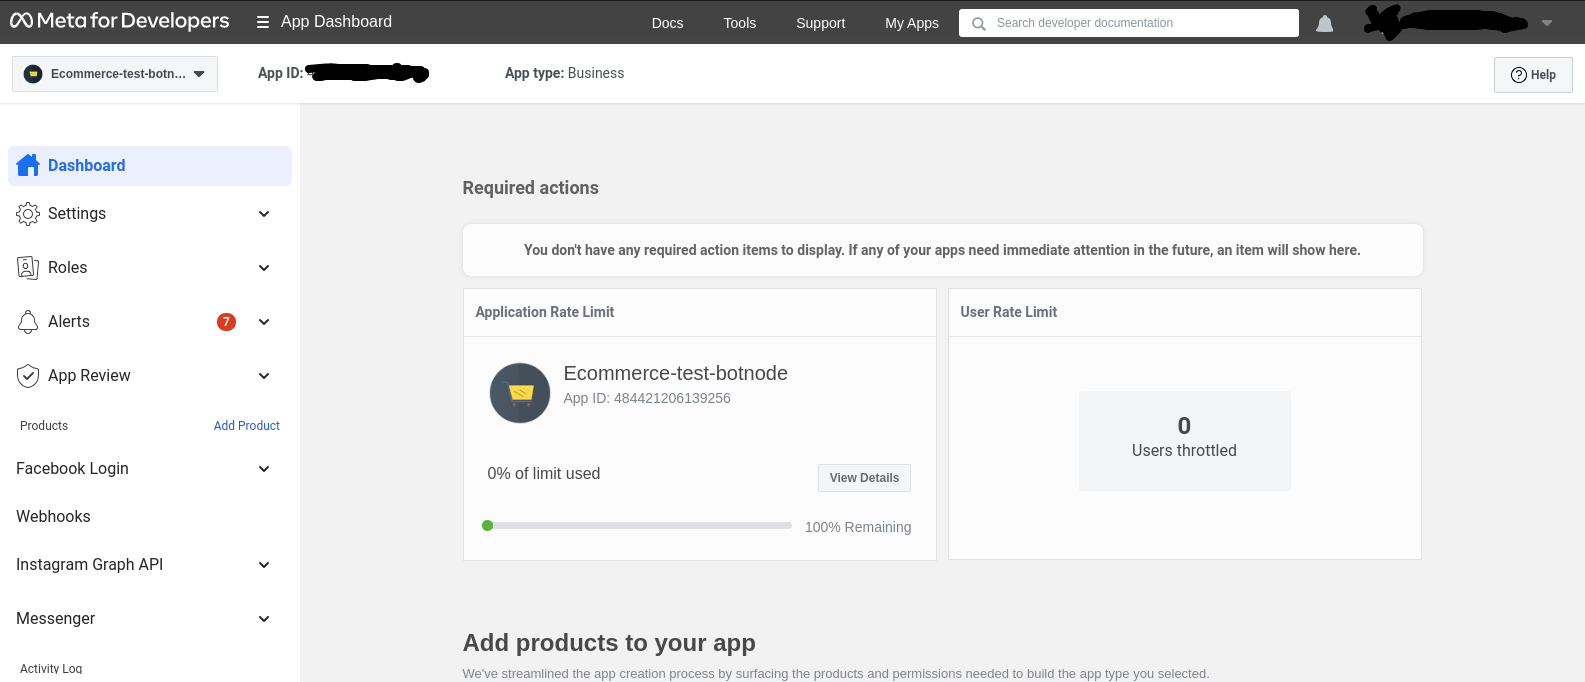
Task: Click the User Rate Limit header
Action: 1009,312
